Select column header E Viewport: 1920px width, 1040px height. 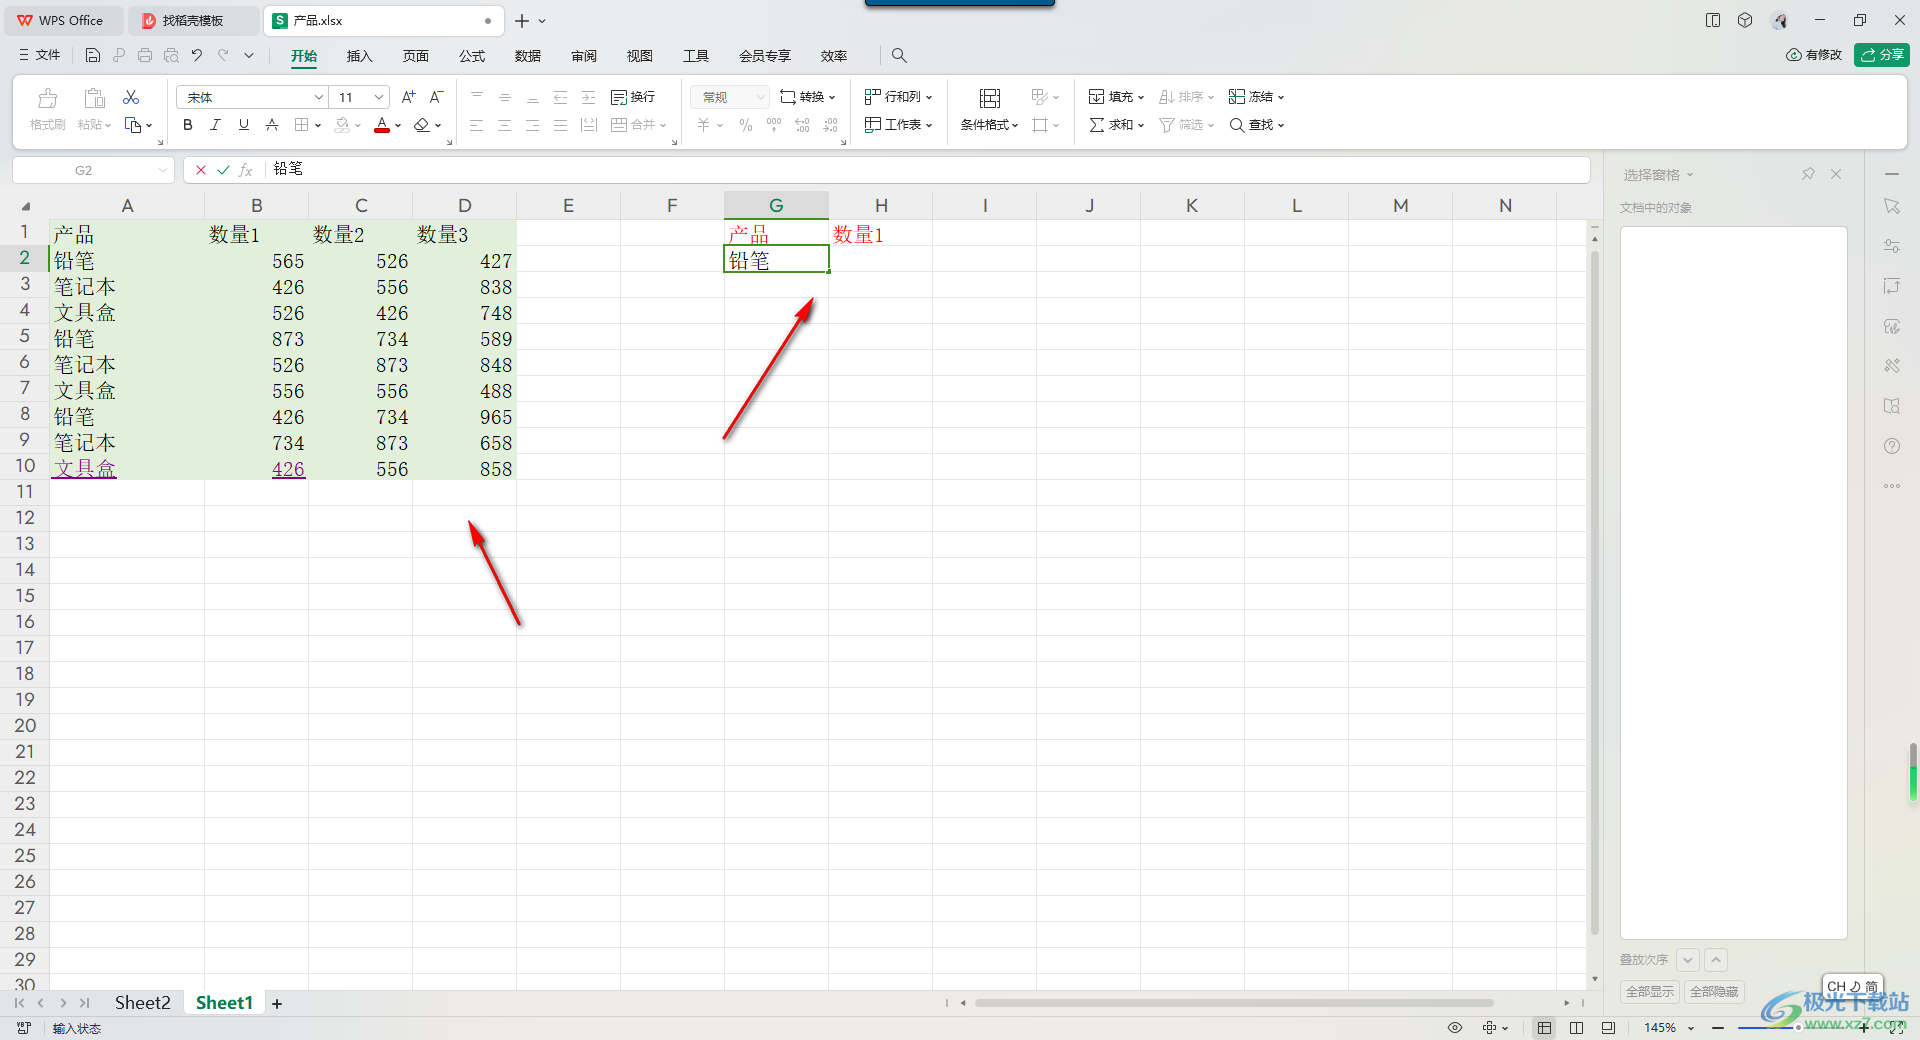[x=568, y=206]
